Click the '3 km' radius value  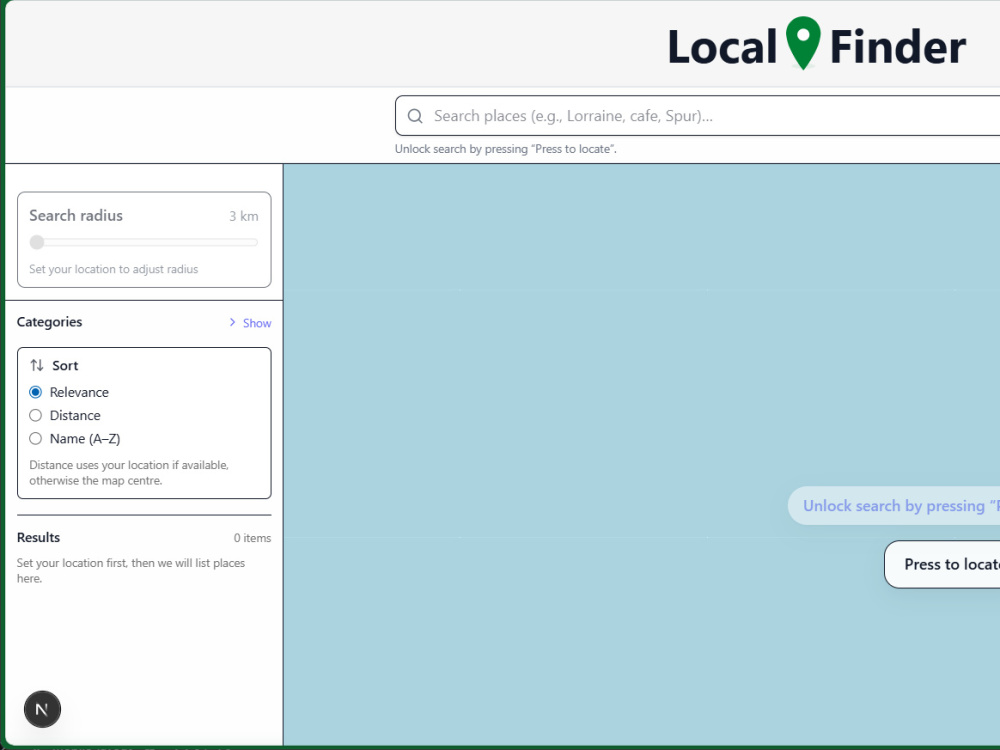[244, 216]
